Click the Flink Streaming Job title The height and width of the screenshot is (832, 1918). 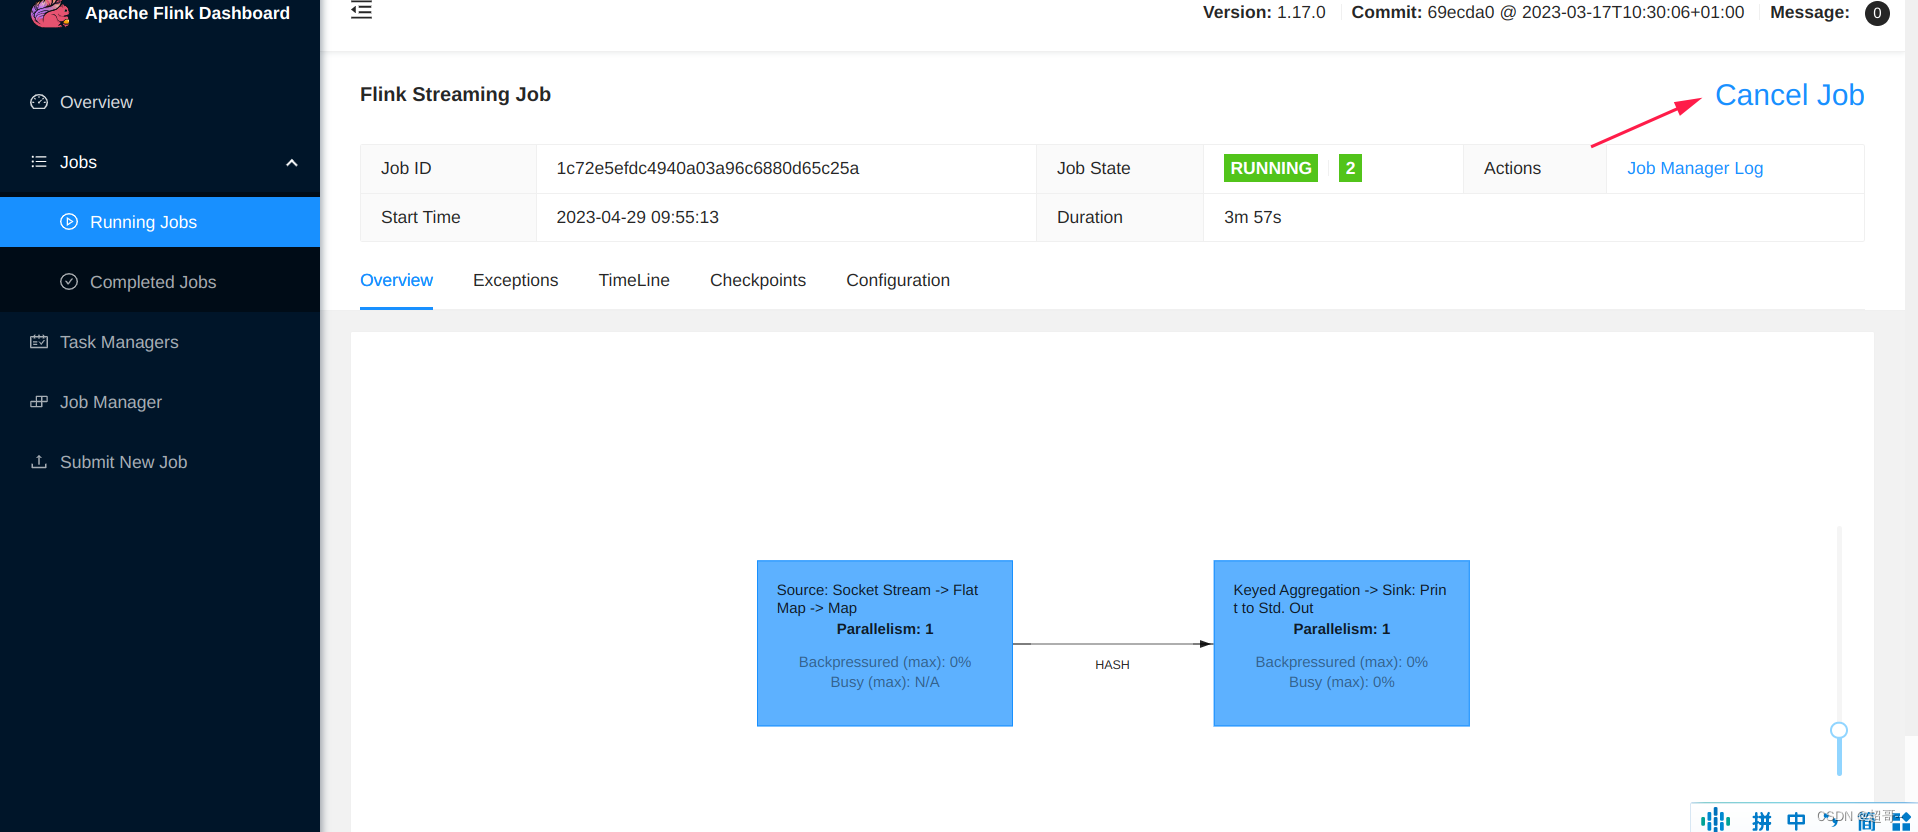(455, 94)
